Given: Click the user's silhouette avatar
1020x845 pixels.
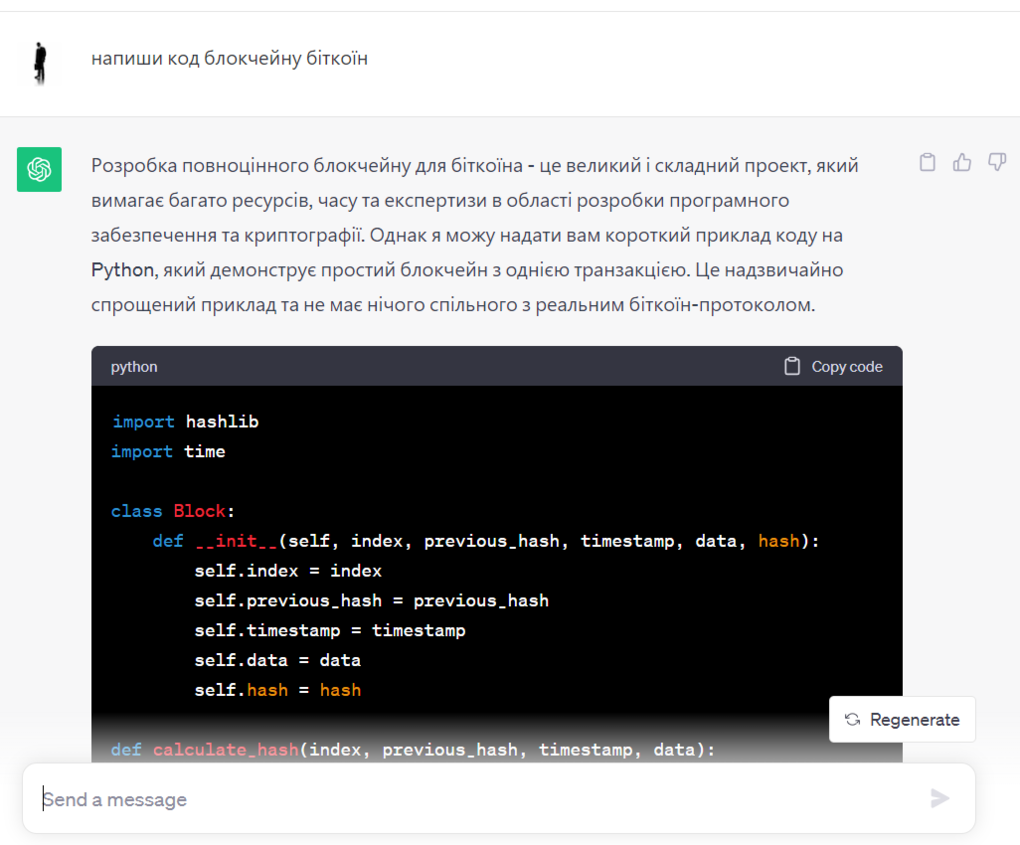Looking at the screenshot, I should (x=39, y=62).
